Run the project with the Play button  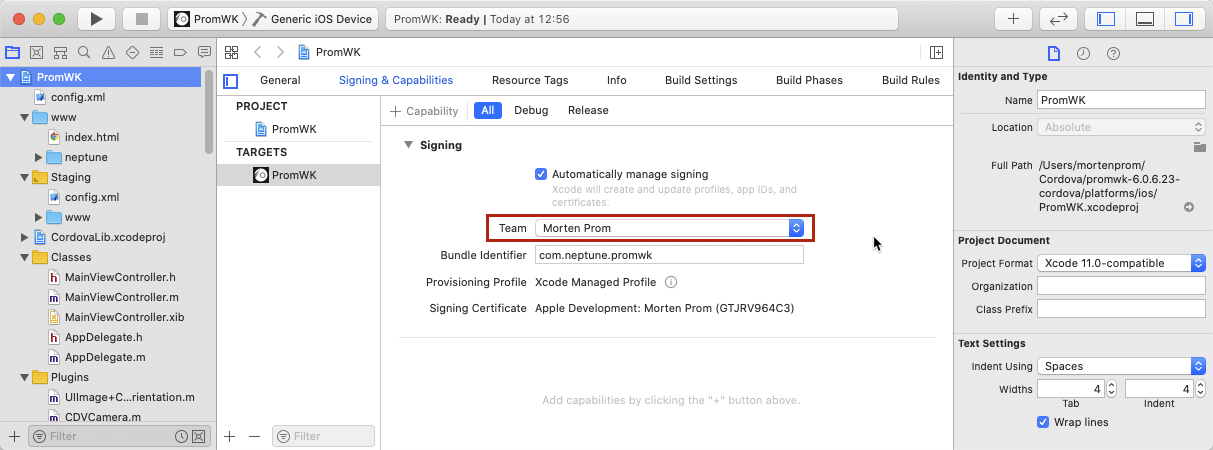95,19
